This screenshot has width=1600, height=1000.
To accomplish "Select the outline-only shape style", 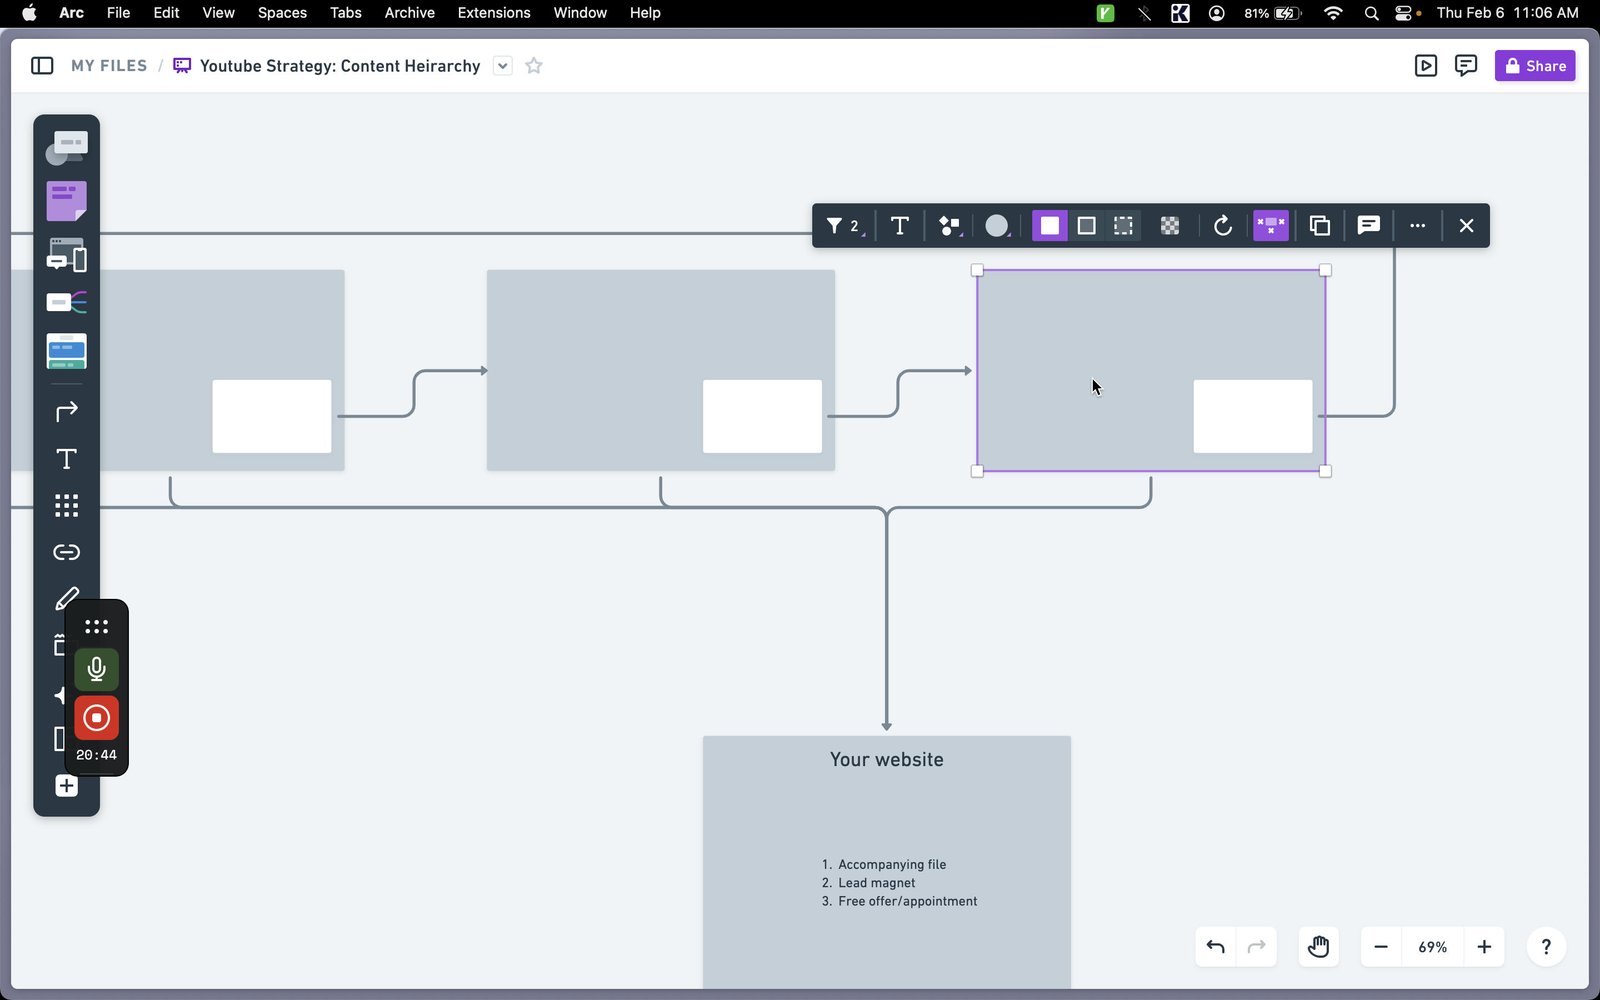I will 1086,226.
